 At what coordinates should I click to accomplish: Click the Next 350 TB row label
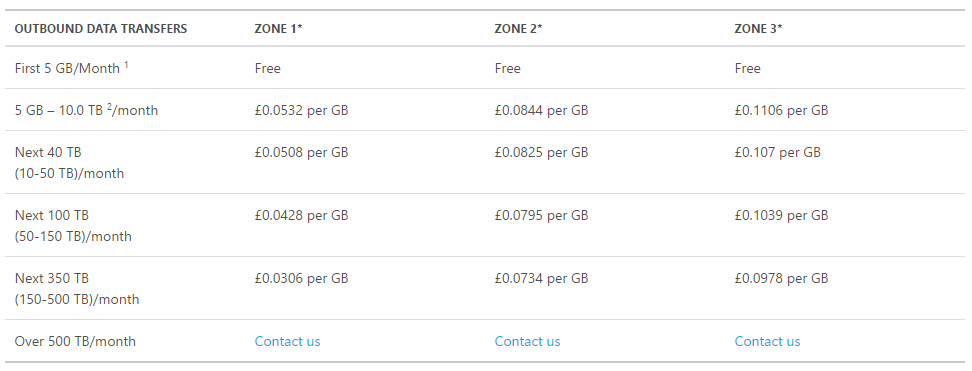(x=76, y=288)
